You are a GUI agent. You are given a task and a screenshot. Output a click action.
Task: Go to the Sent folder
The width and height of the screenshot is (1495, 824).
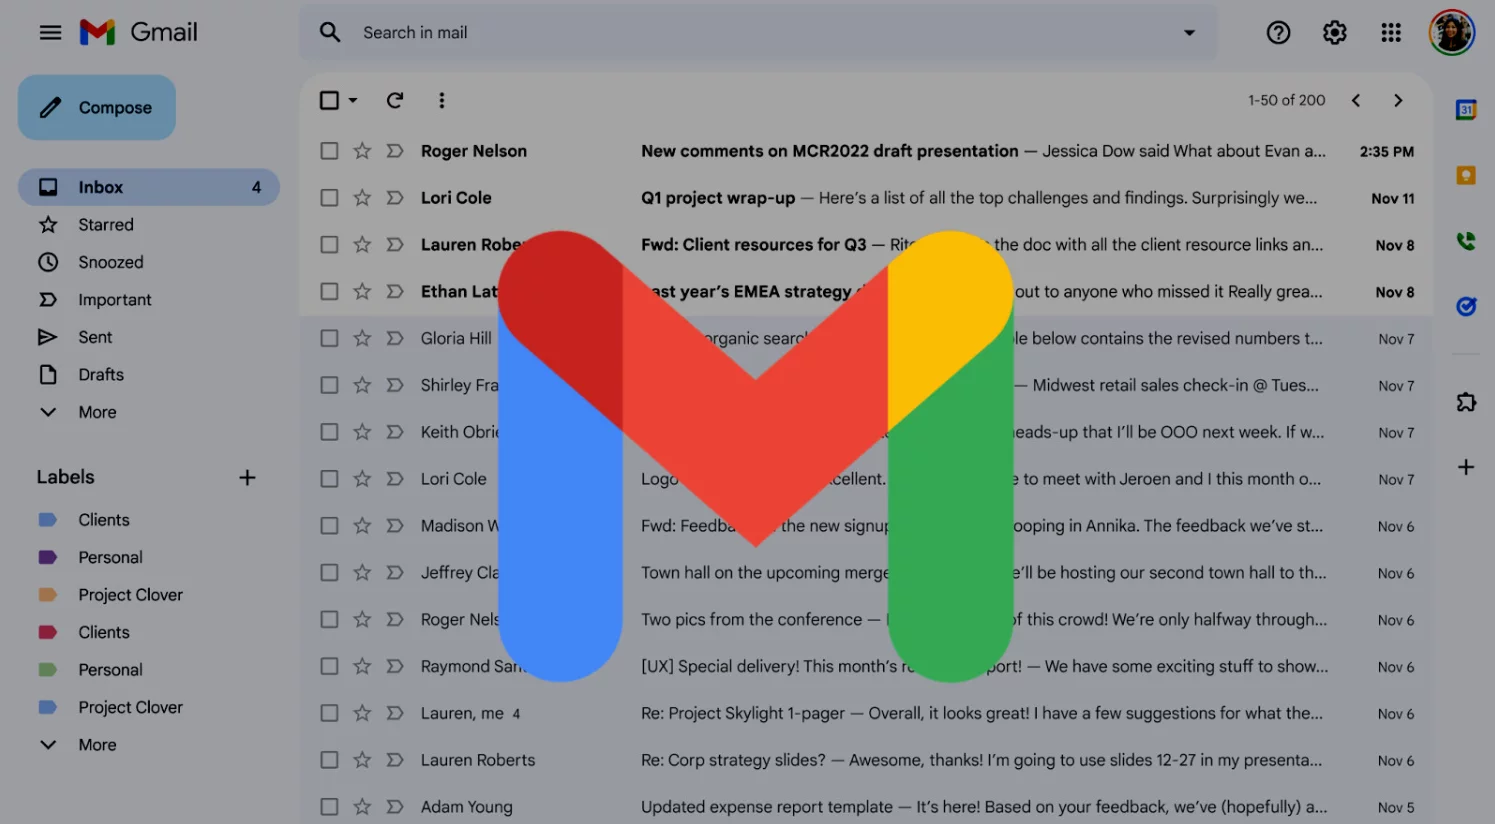(x=95, y=337)
